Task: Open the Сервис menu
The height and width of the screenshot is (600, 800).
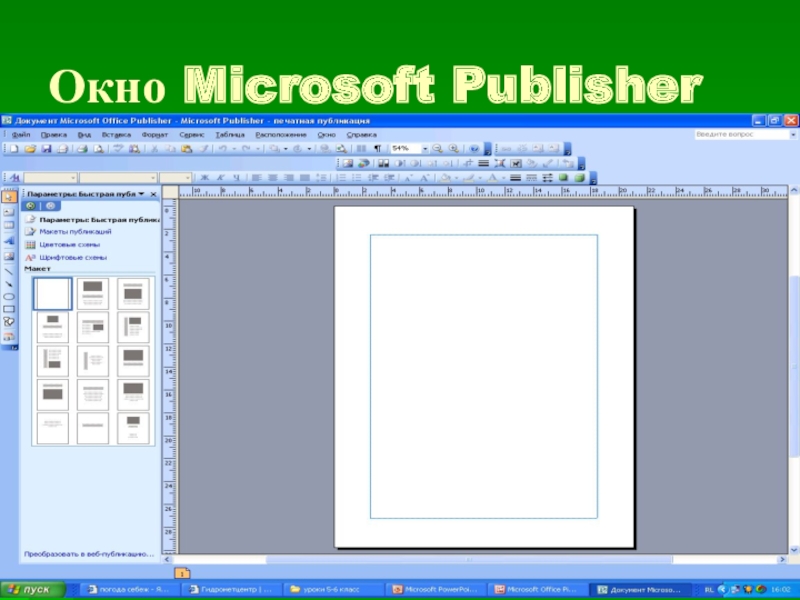Action: [192, 135]
